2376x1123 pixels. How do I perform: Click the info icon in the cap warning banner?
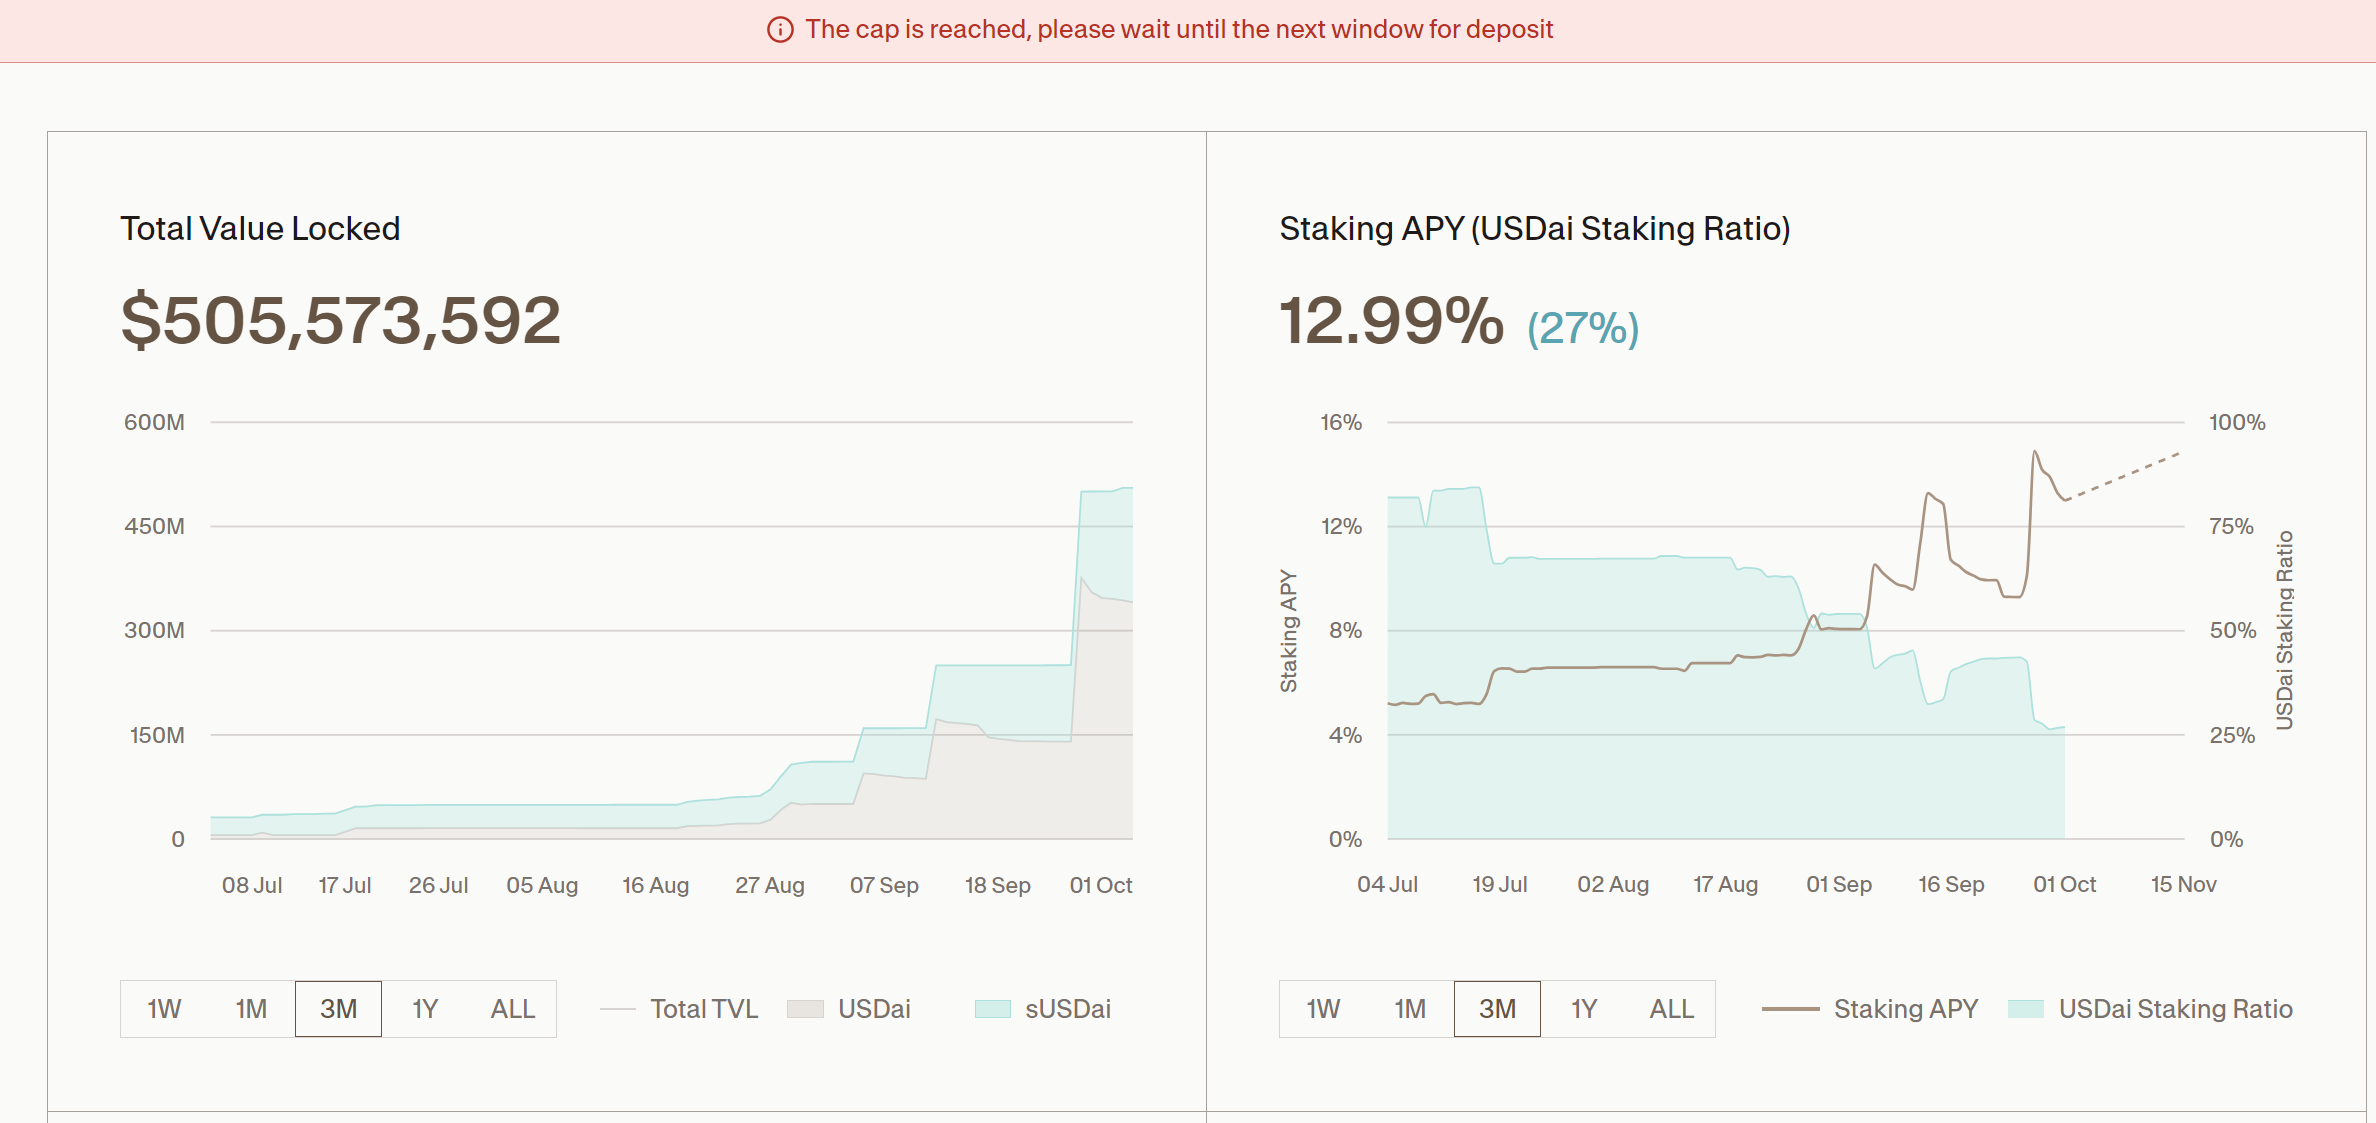[x=780, y=30]
